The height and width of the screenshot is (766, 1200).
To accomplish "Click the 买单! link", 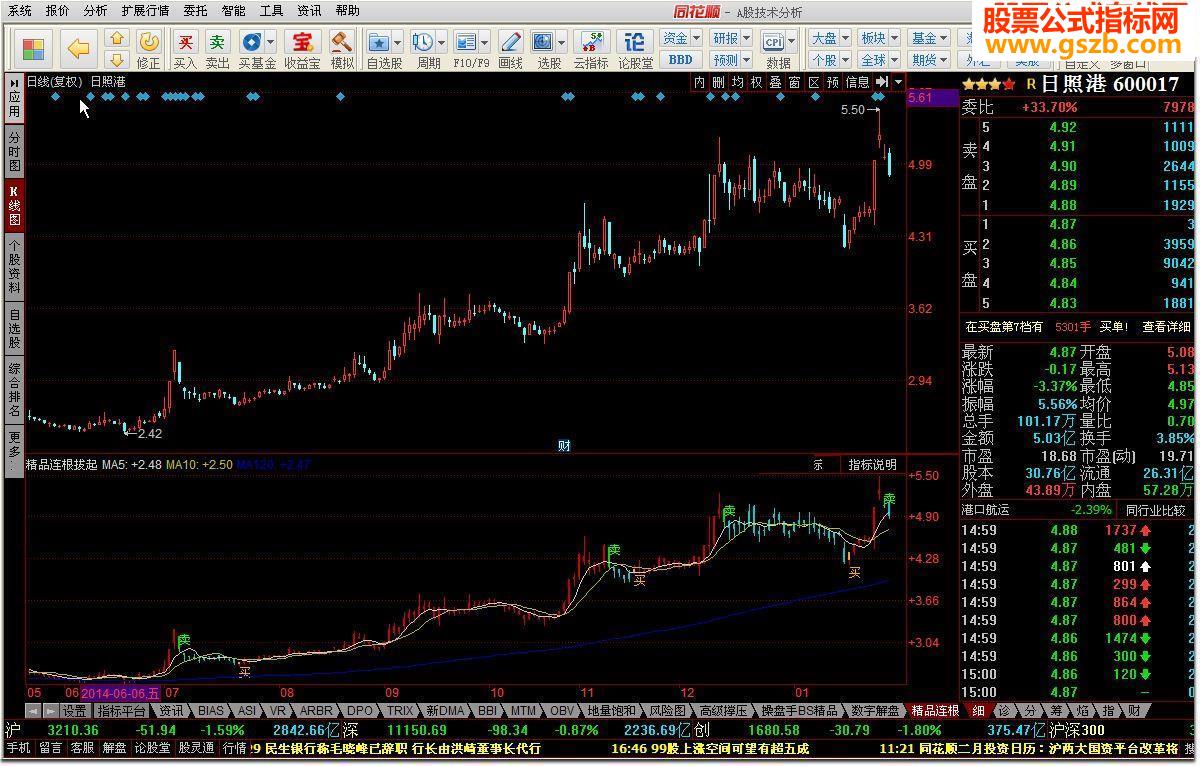I will pyautogui.click(x=1113, y=327).
